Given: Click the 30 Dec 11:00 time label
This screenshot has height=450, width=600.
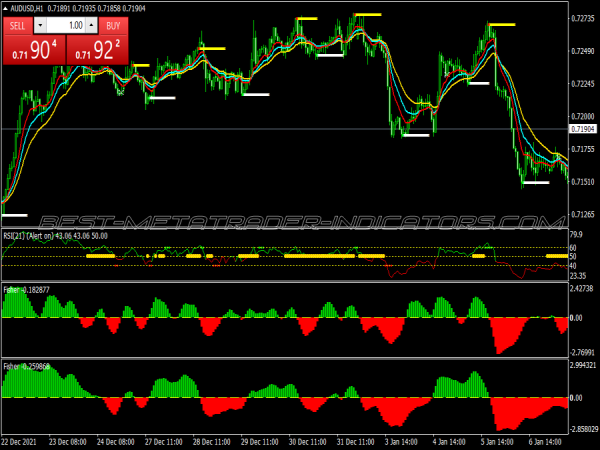Looking at the screenshot, I should click(308, 442).
